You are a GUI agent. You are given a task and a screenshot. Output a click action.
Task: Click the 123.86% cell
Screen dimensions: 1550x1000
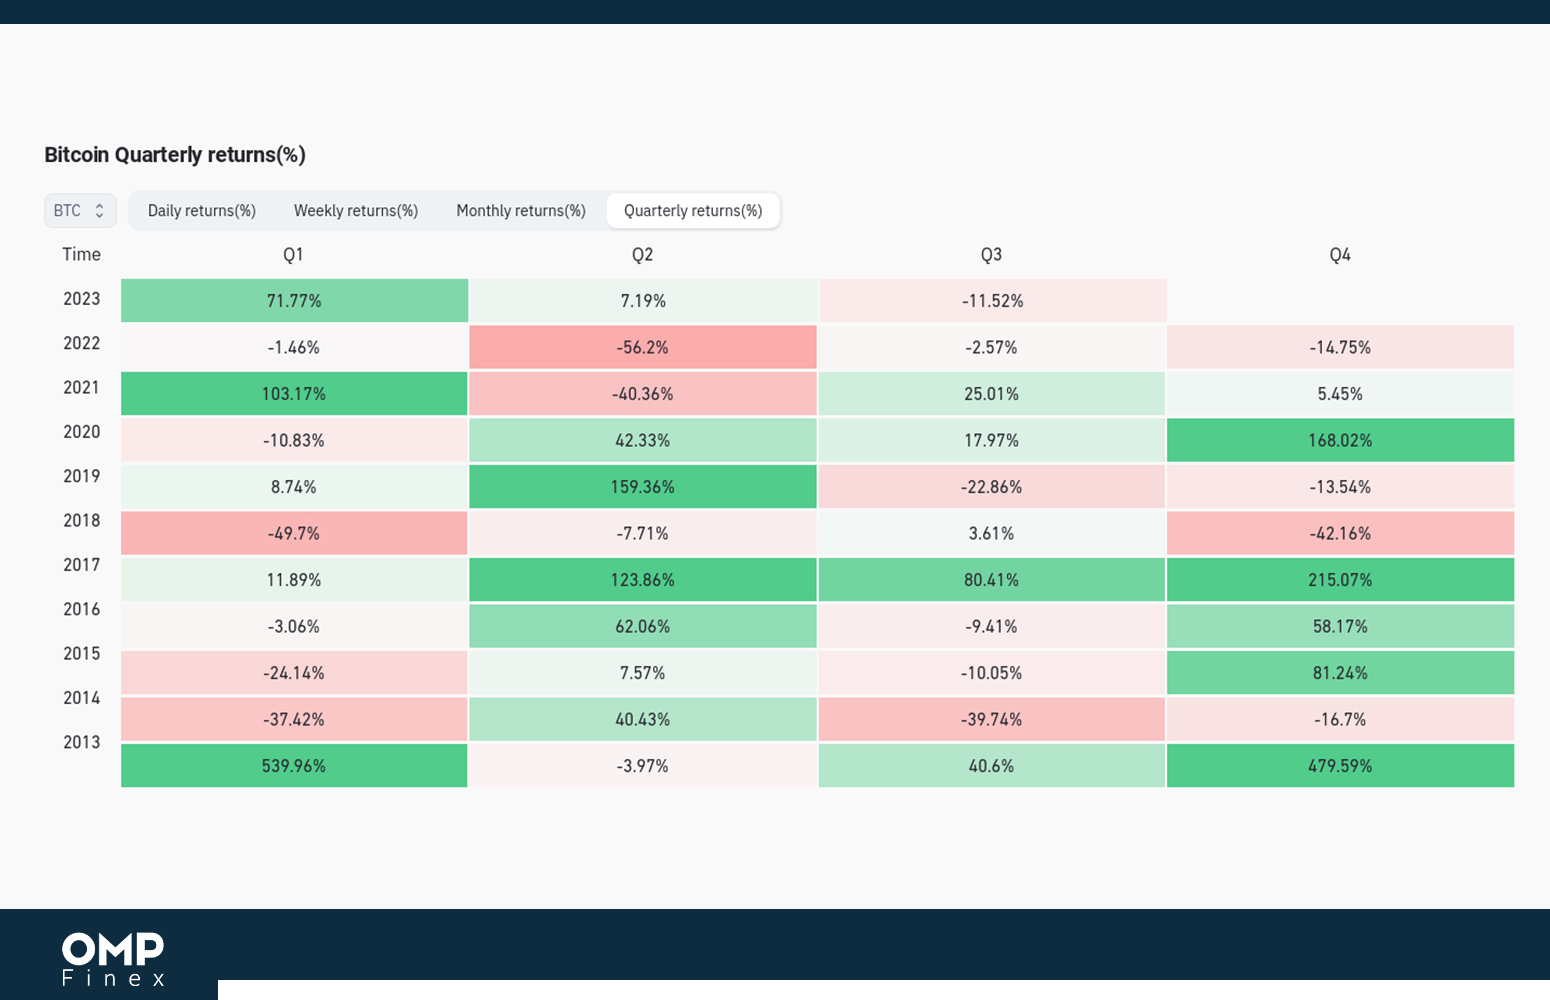coord(643,580)
